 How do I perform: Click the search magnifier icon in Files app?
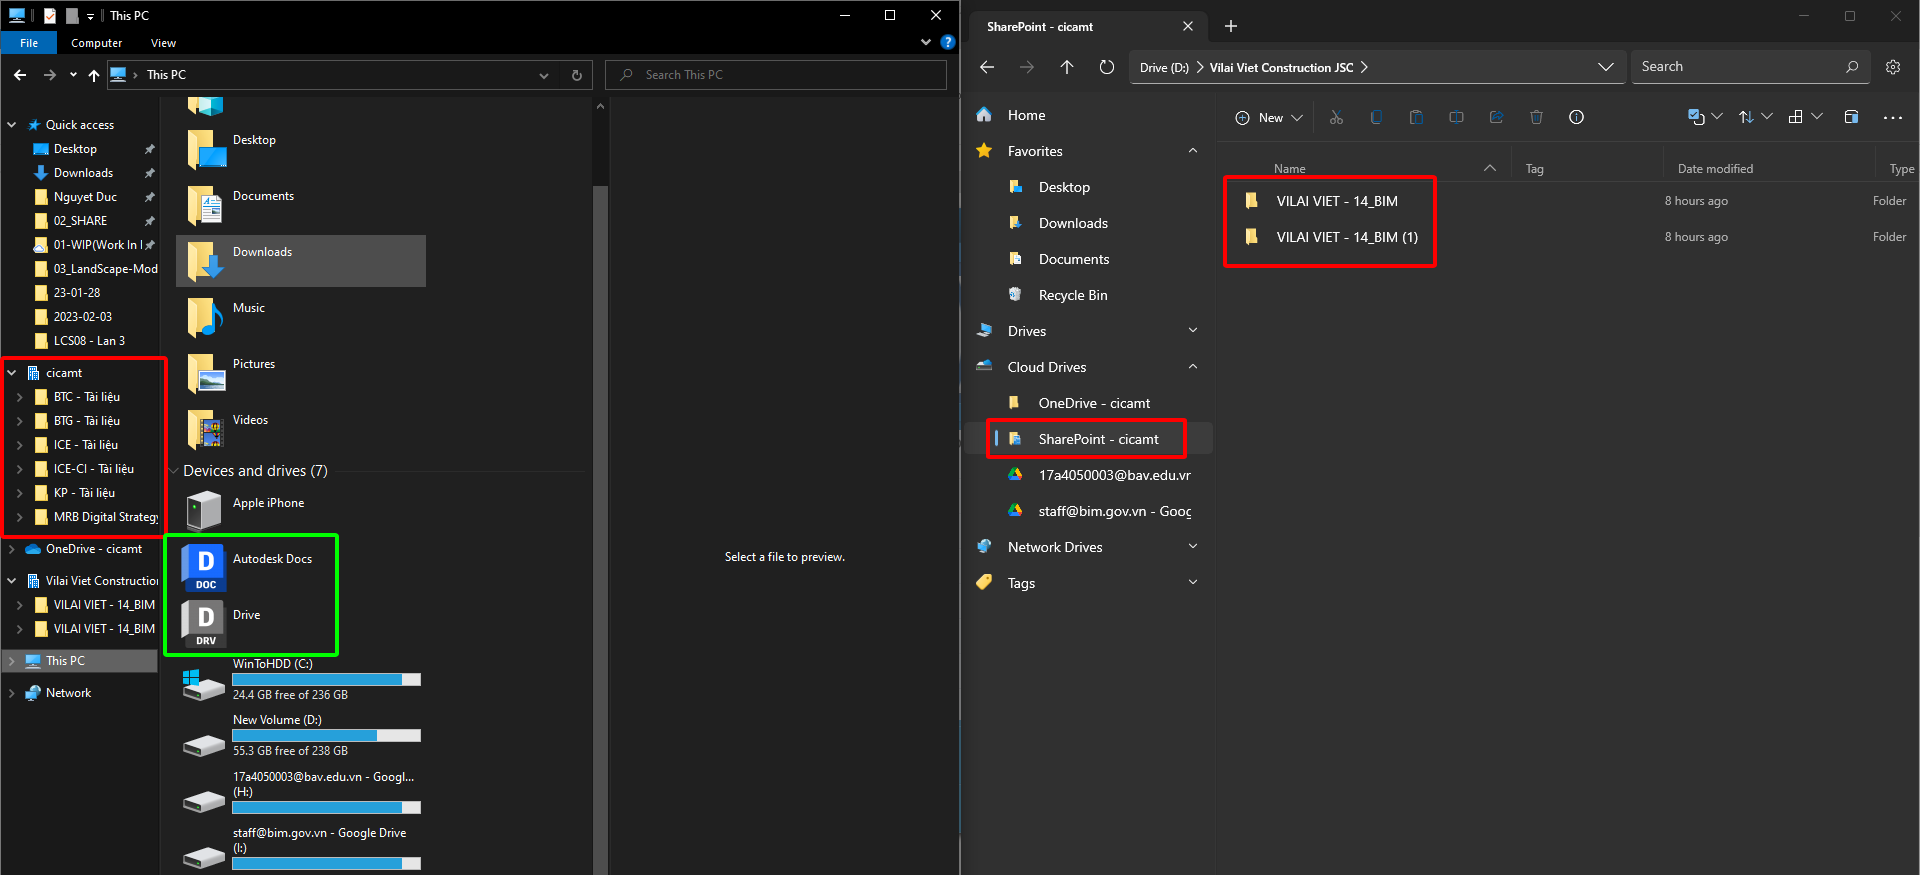click(1852, 67)
